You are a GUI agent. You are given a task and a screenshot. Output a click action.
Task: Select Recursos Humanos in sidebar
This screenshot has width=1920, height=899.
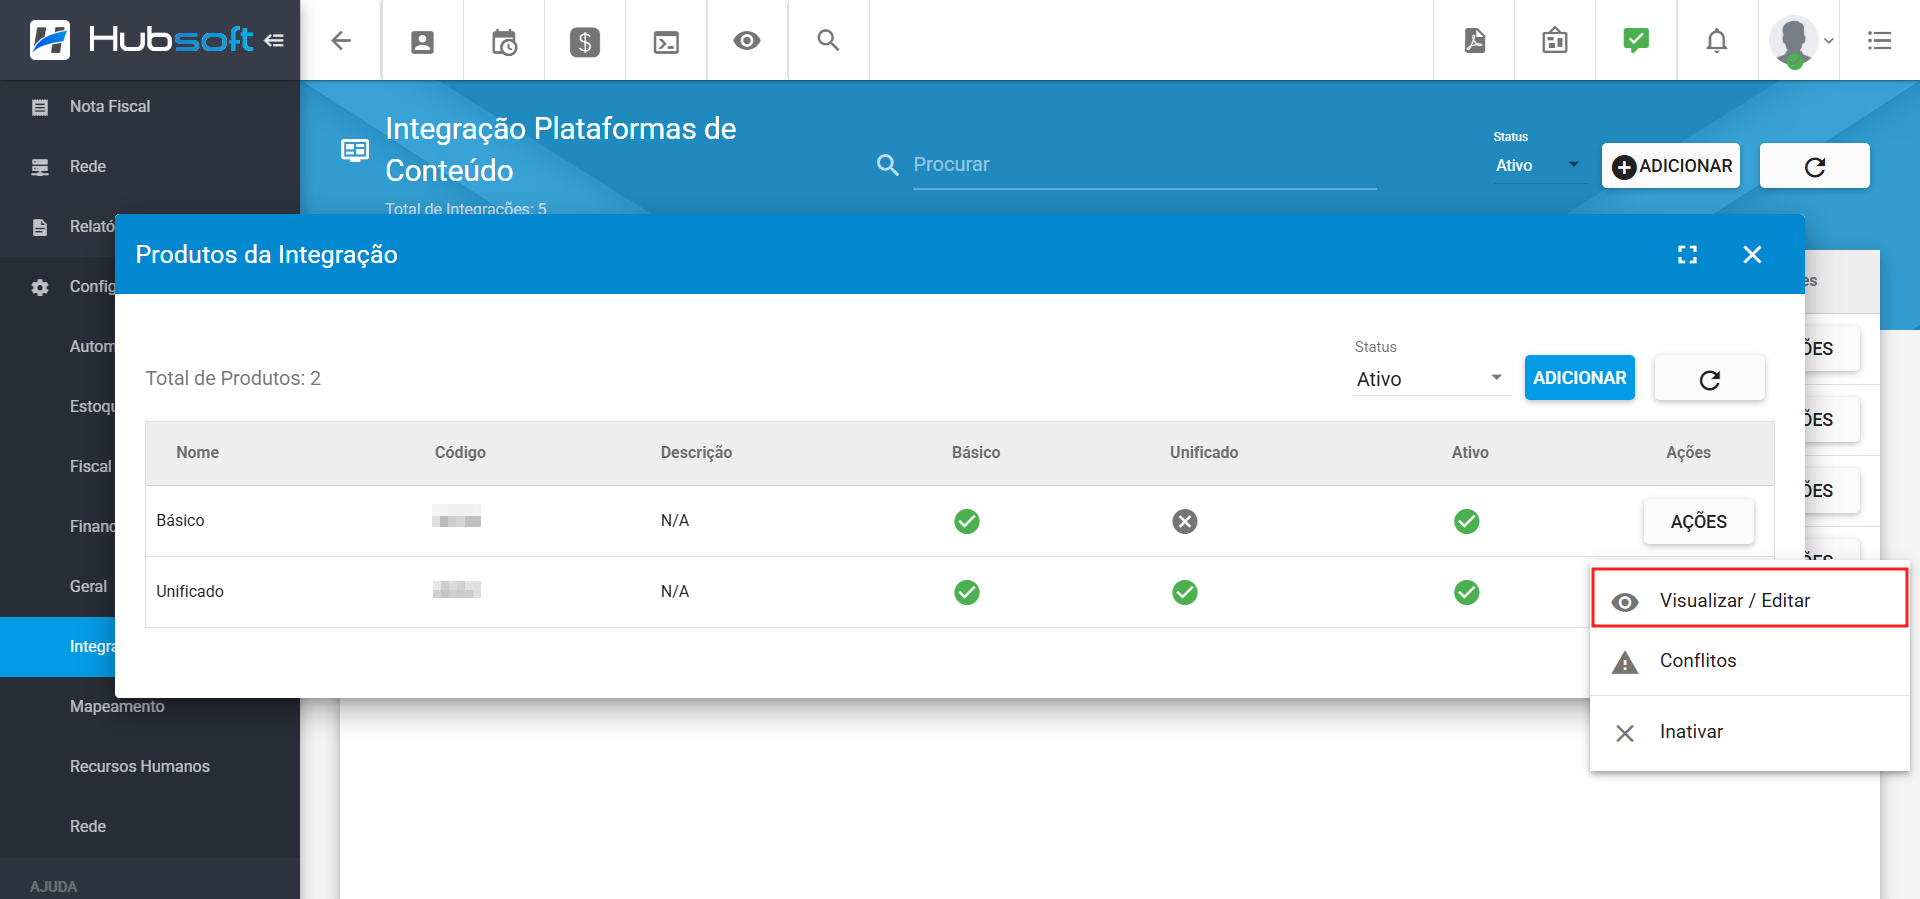pyautogui.click(x=140, y=766)
